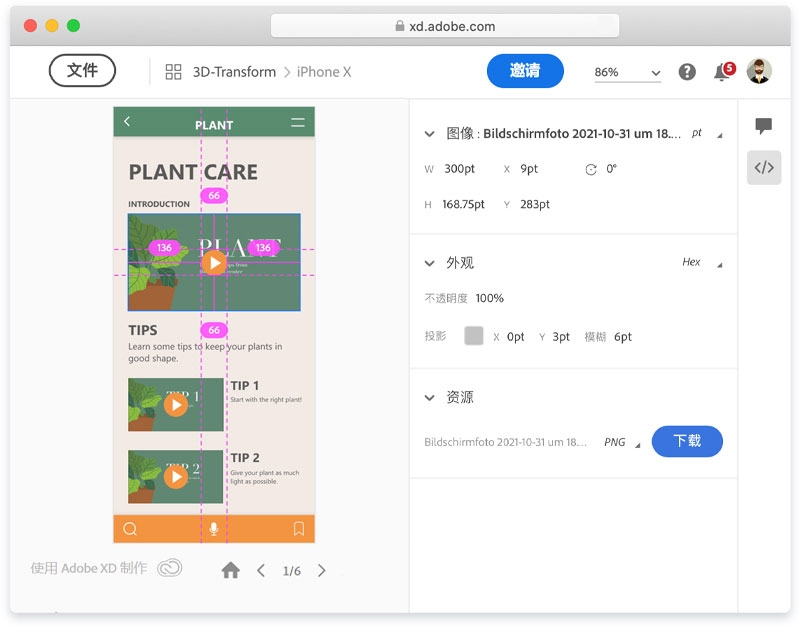800x627 pixels.
Task: Play the TIP 2 video
Action: click(176, 477)
